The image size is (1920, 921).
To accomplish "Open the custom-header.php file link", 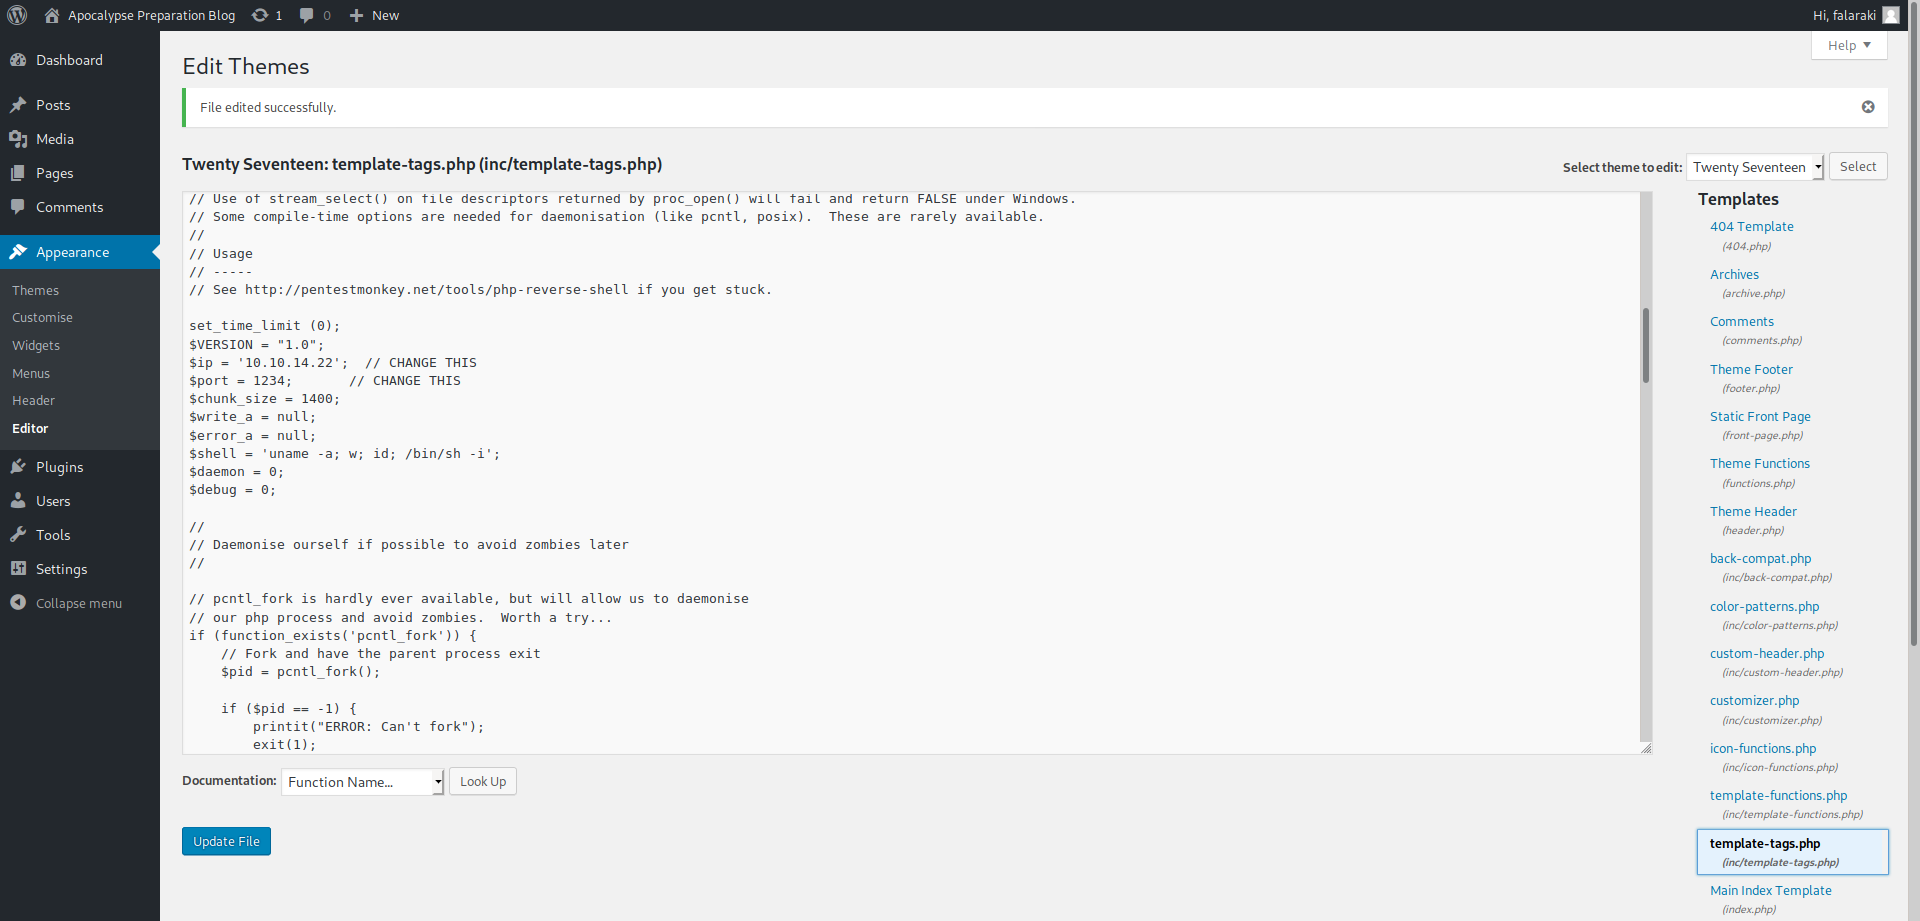I will (x=1767, y=653).
